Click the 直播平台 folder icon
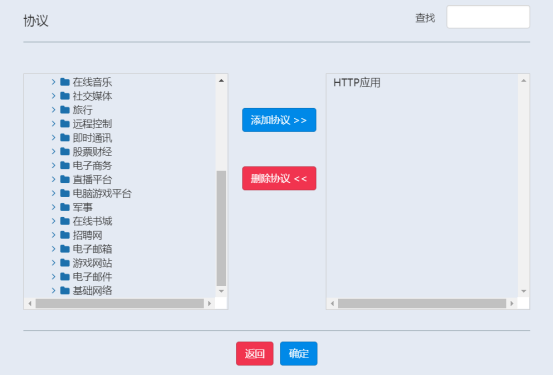The width and height of the screenshot is (553, 376). (x=65, y=180)
